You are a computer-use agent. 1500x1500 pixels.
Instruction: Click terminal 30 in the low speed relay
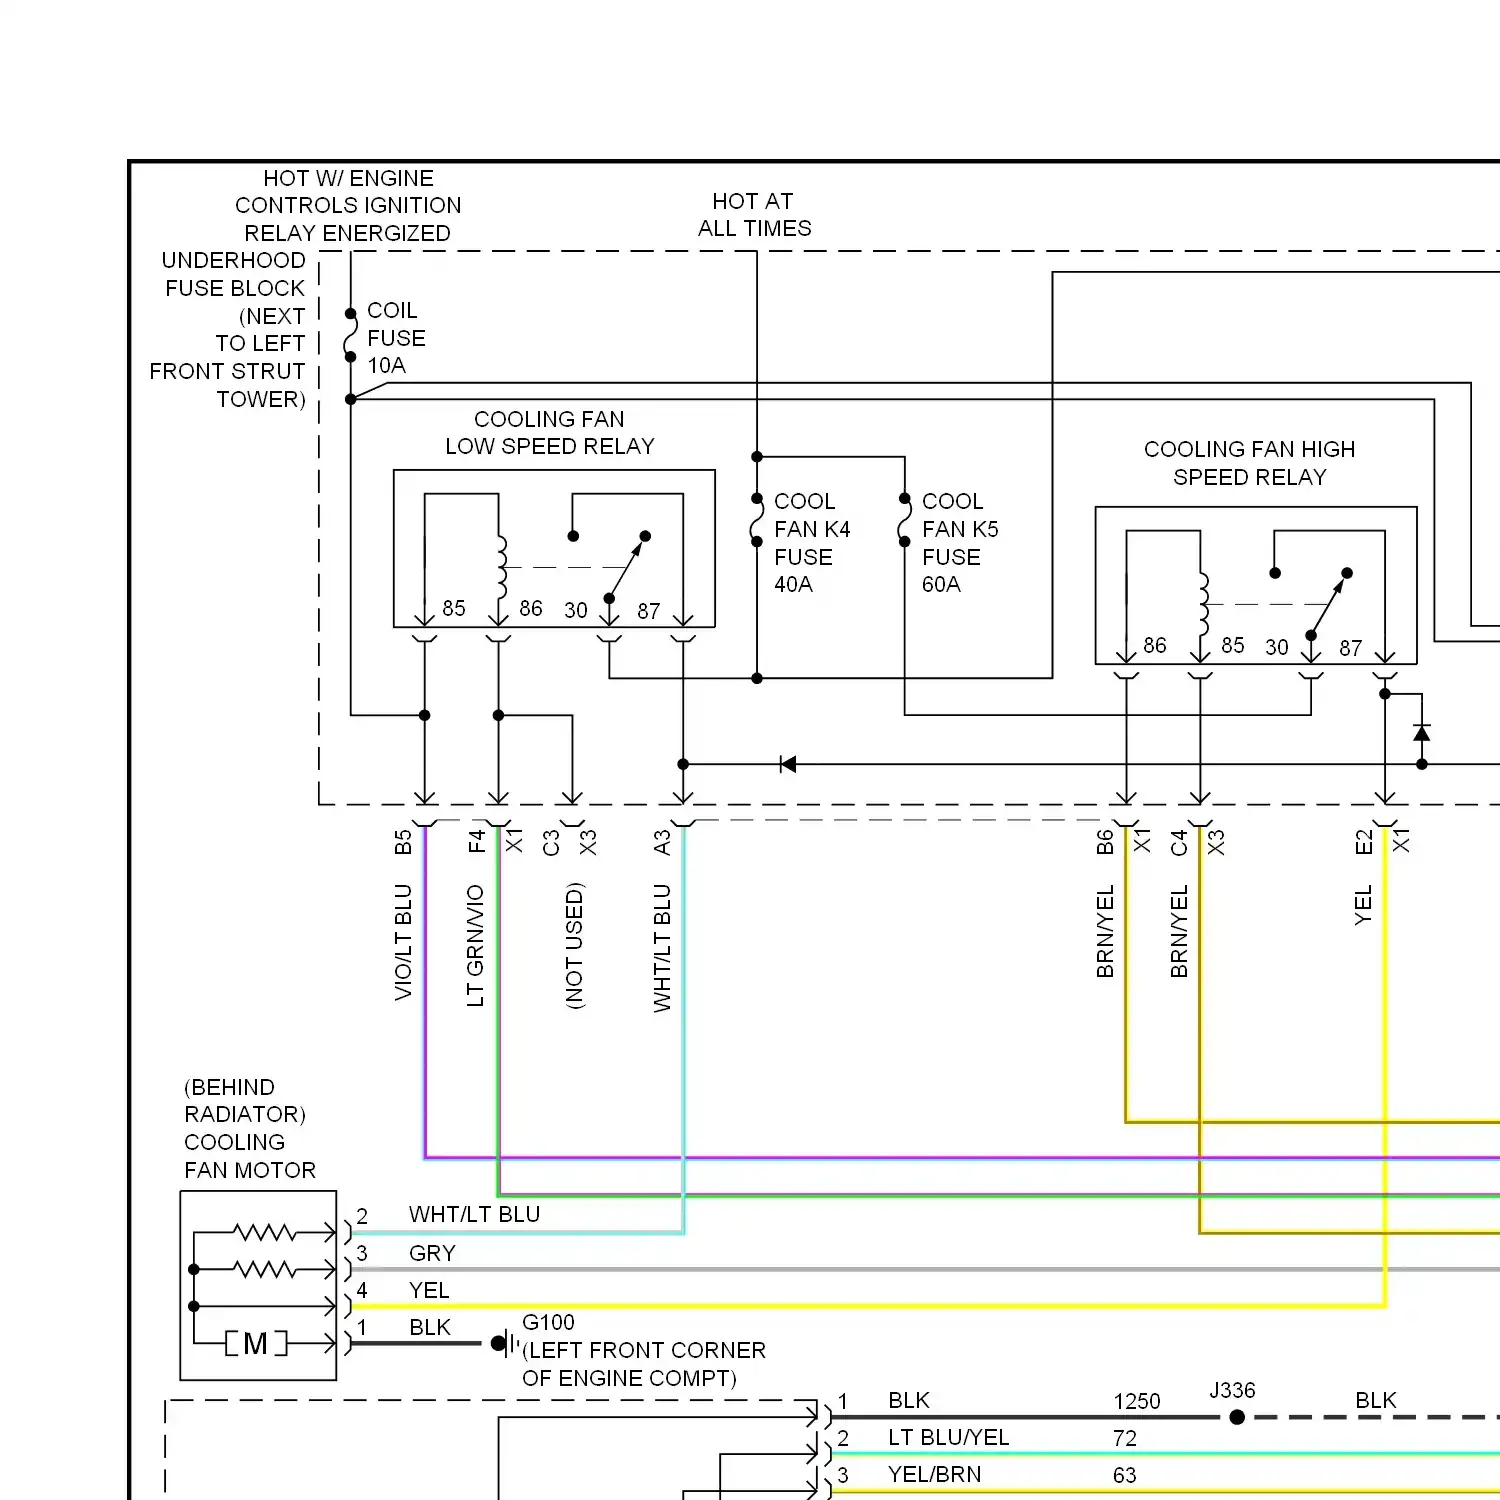(576, 610)
